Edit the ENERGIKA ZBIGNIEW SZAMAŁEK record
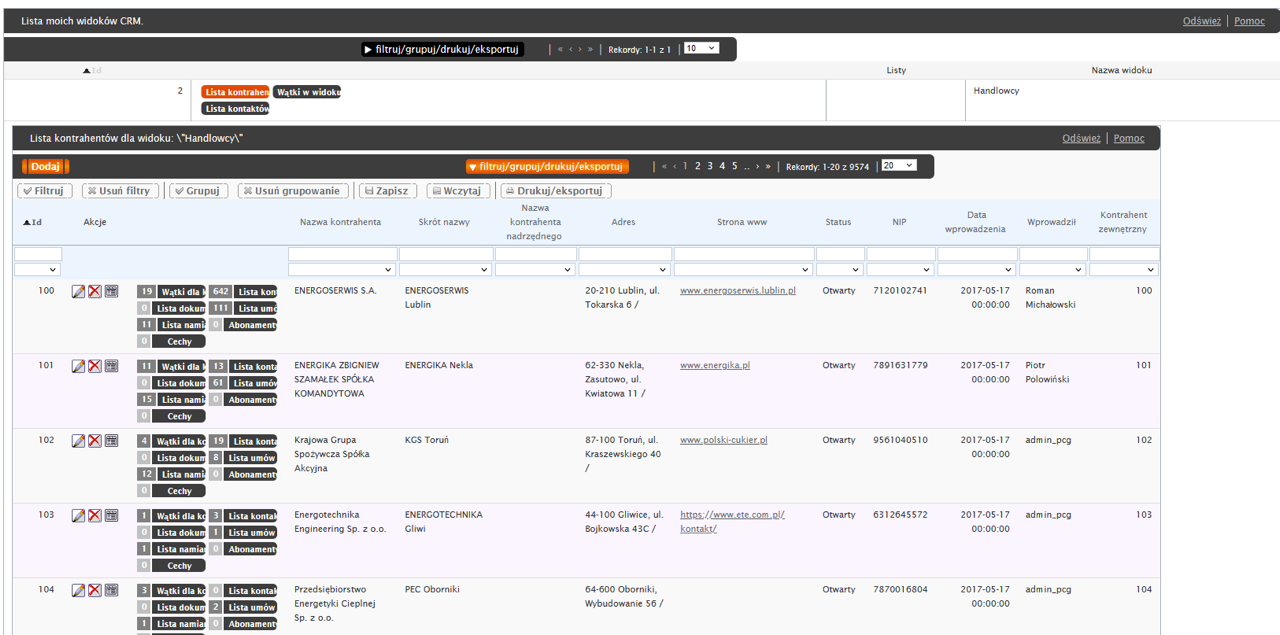The height and width of the screenshot is (635, 1280). coord(78,366)
